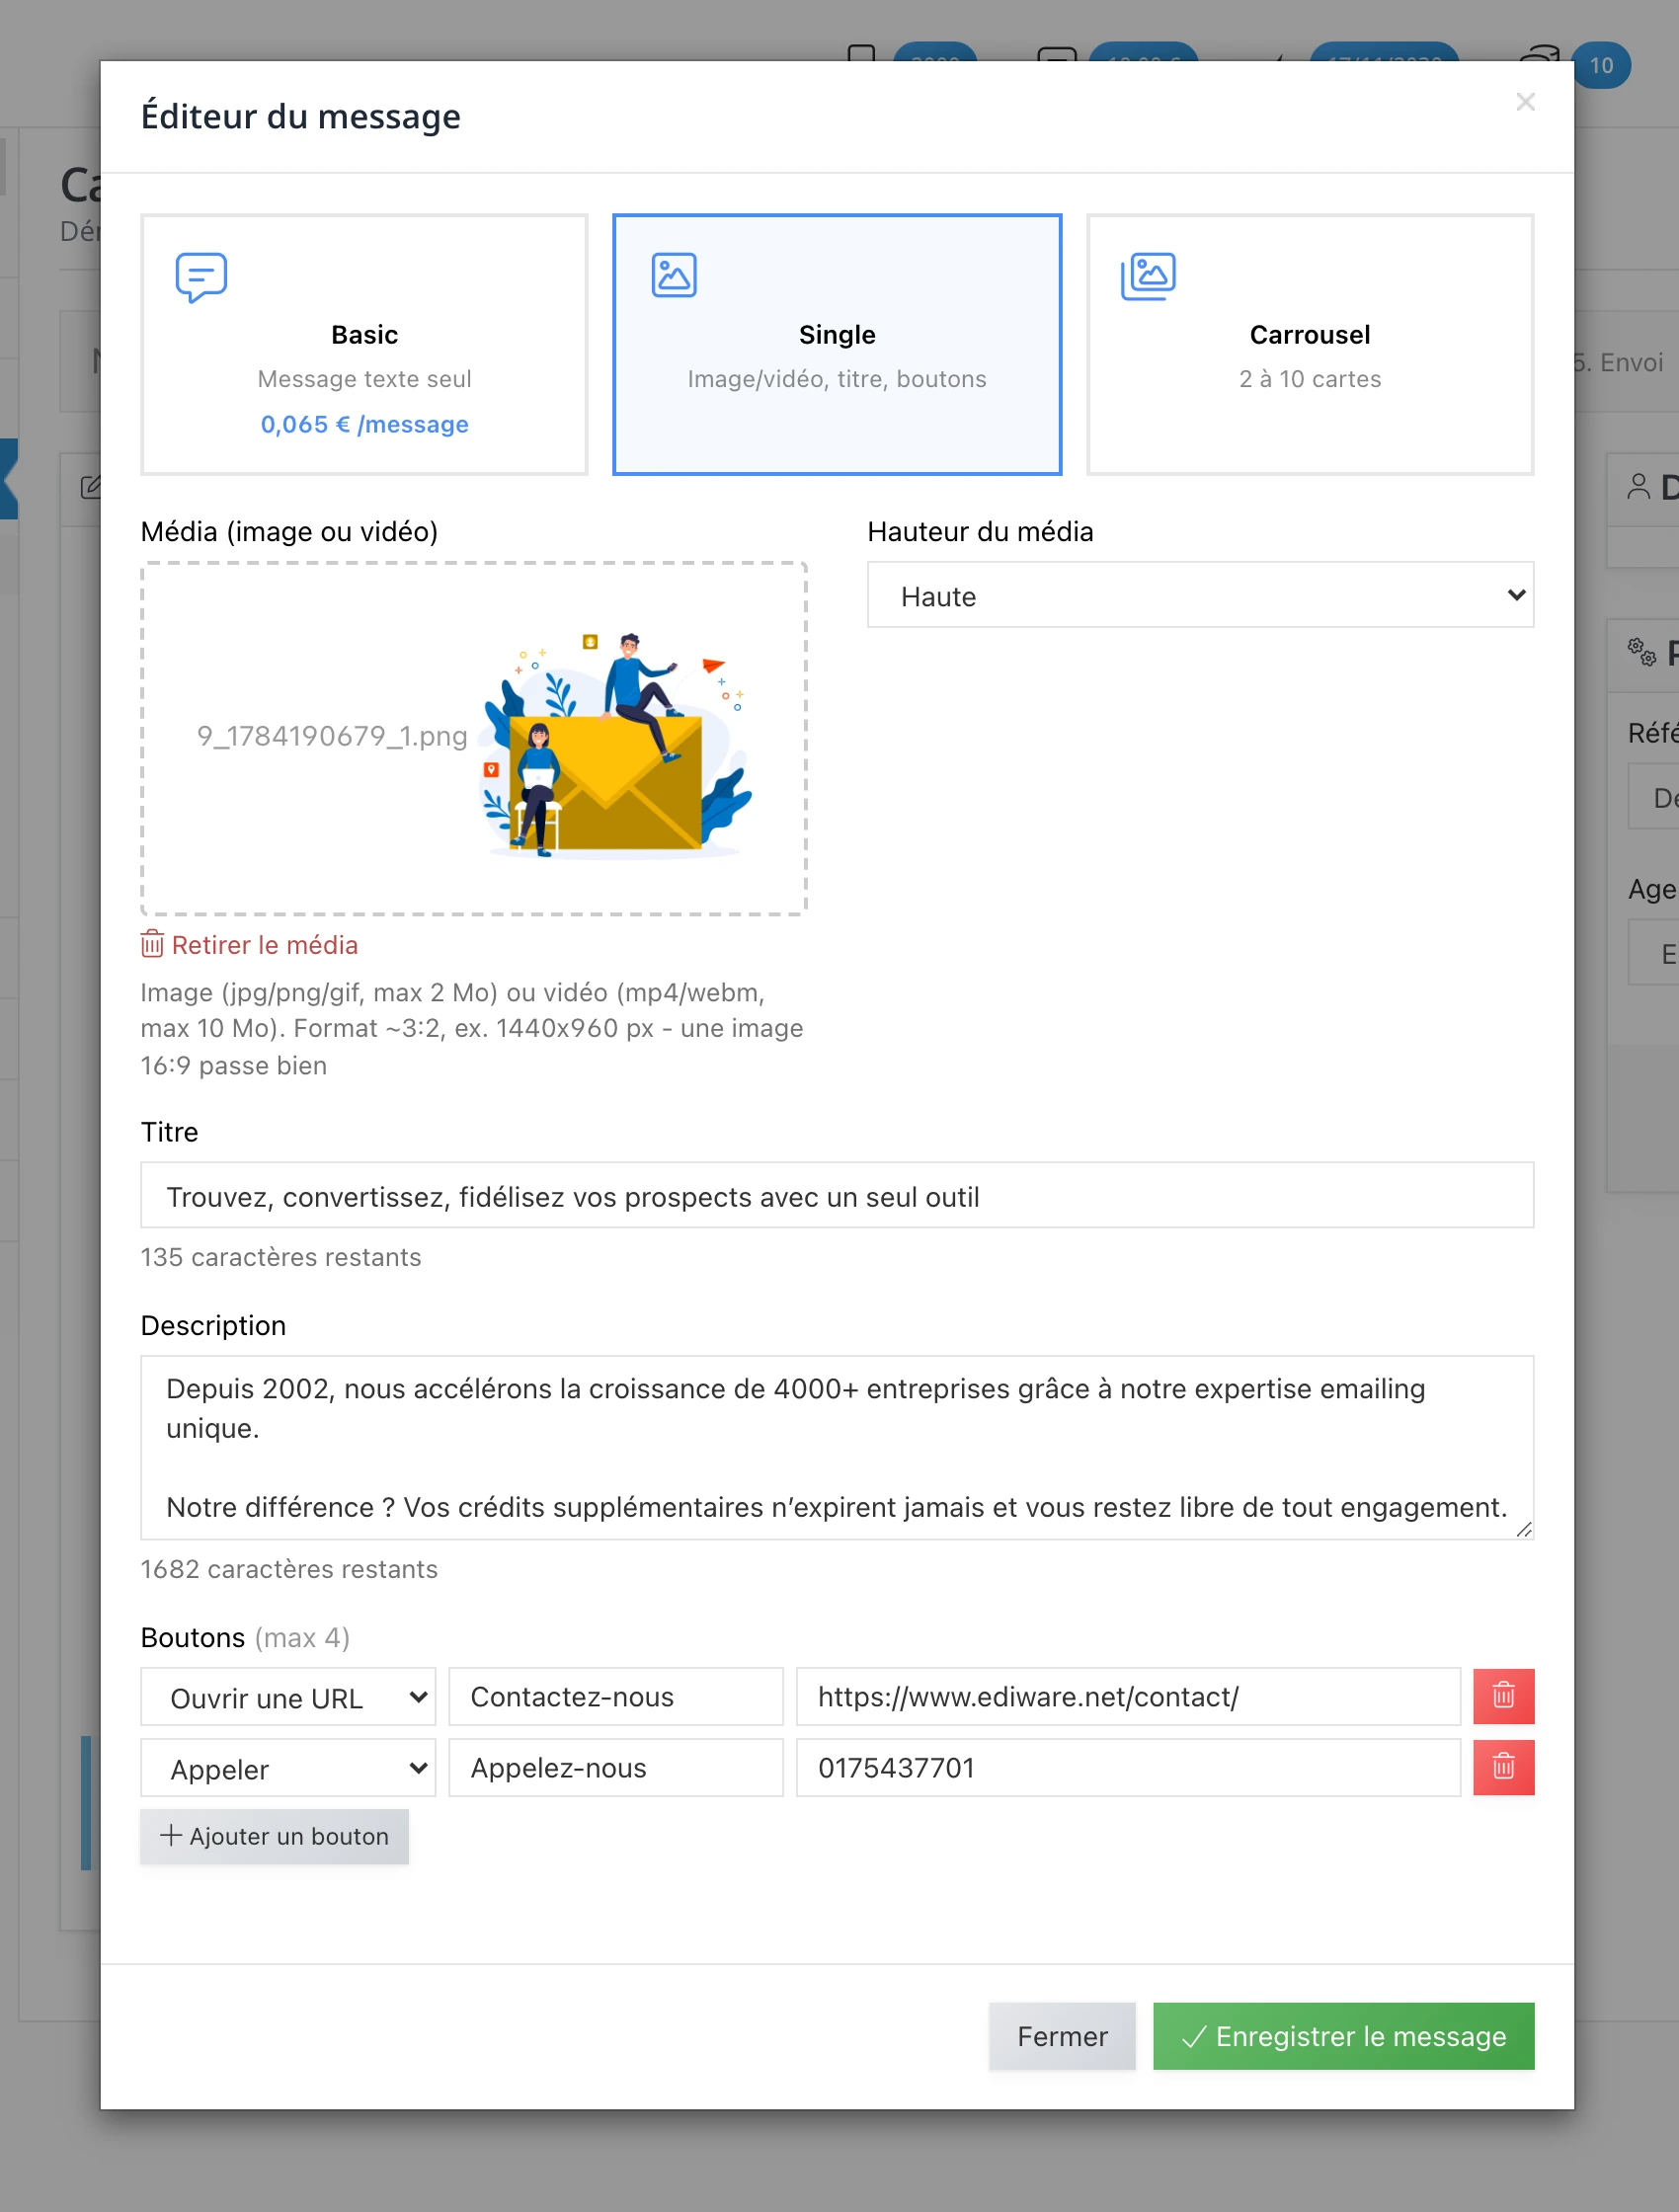
Task: Click the Fermer button
Action: 1062,2036
